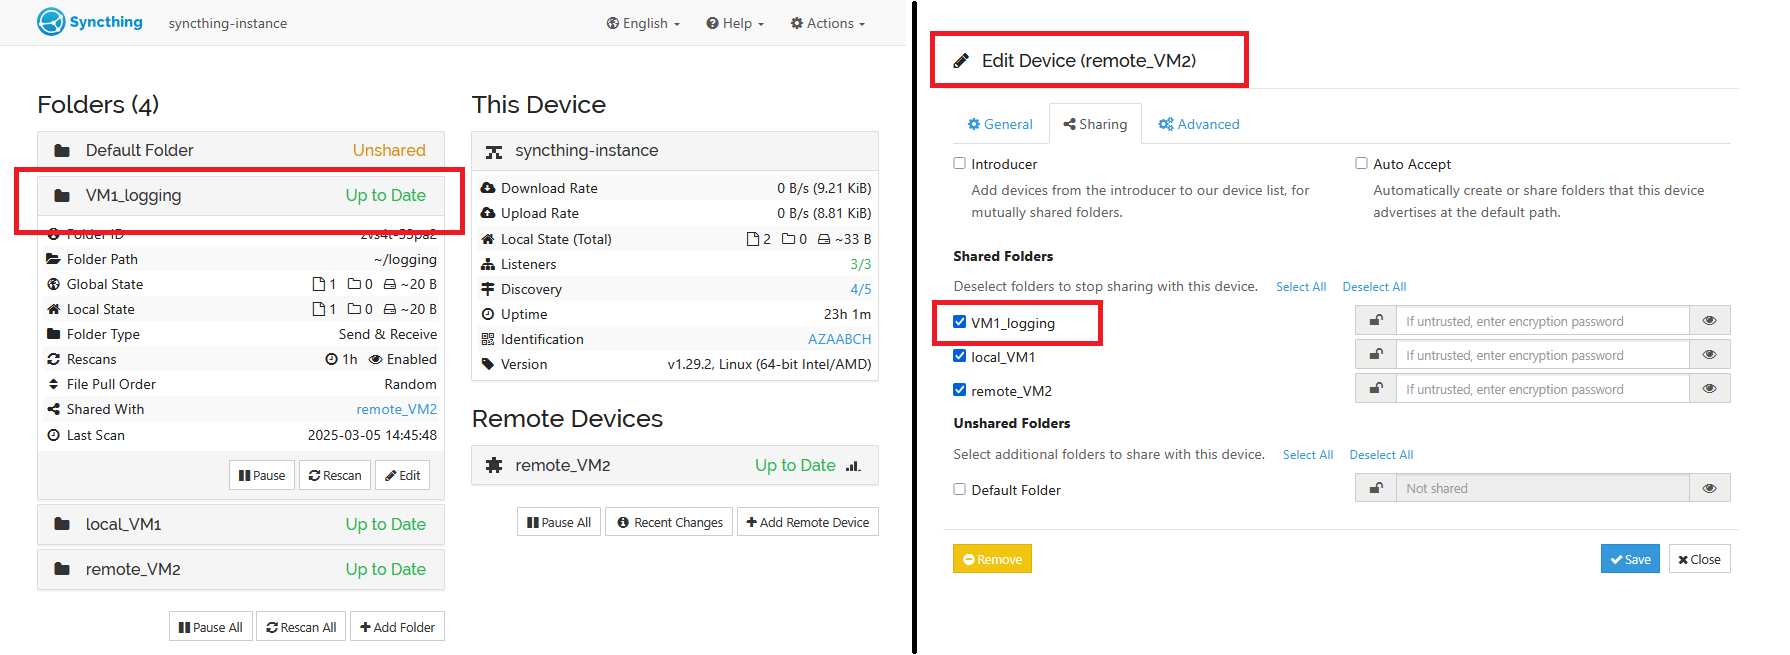
Task: Show the remote_VM2 encryption password
Action: (x=1710, y=389)
